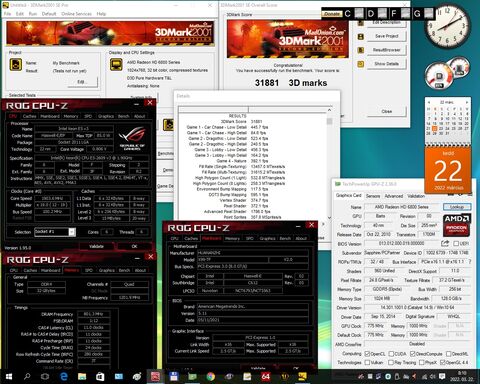The width and height of the screenshot is (480, 384).
Task: Toggle the OpenCL checkbox
Action: pos(367,354)
